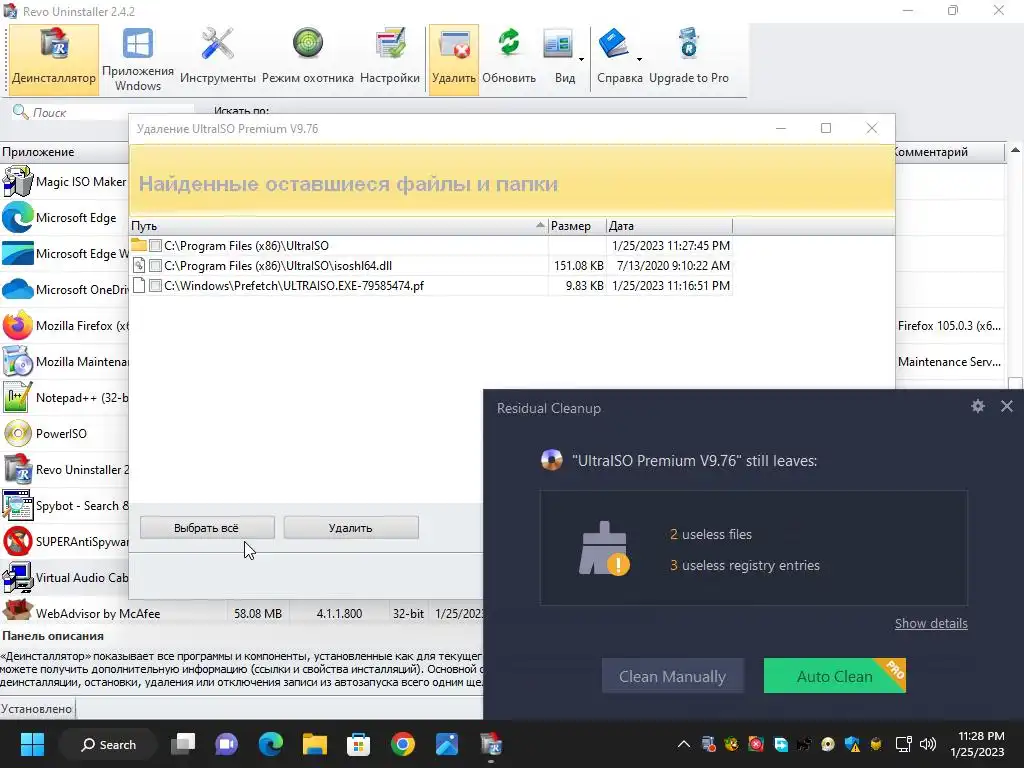Click the Удалить button in leftover dialog

point(351,528)
